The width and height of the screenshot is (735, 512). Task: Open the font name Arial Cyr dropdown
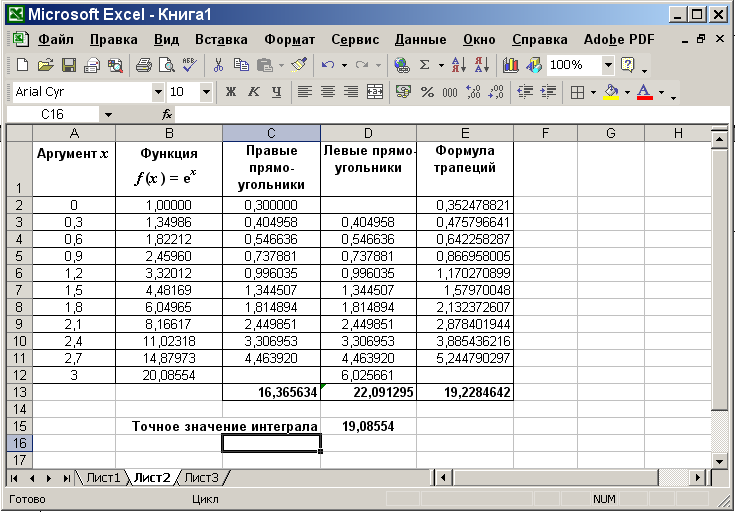coord(158,92)
